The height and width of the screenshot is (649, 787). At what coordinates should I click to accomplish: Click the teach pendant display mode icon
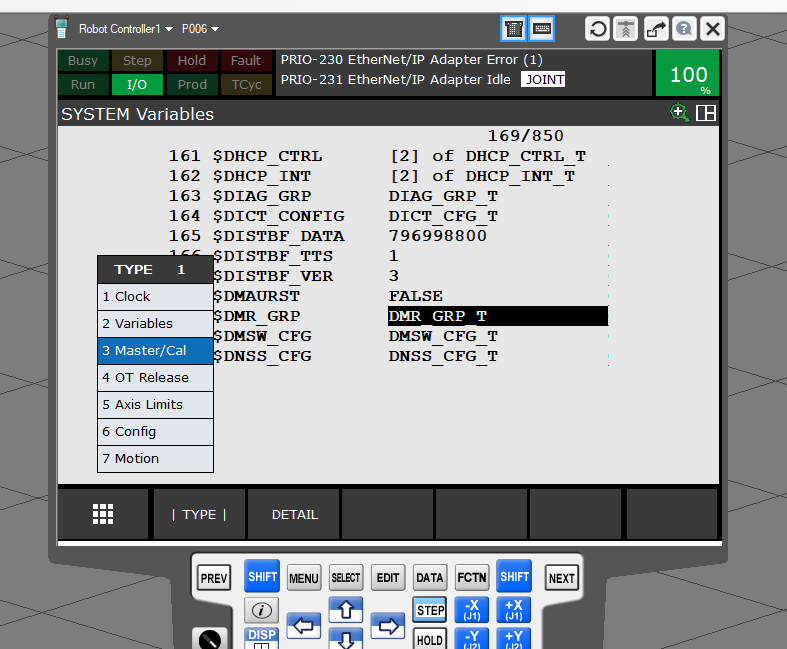(x=514, y=28)
